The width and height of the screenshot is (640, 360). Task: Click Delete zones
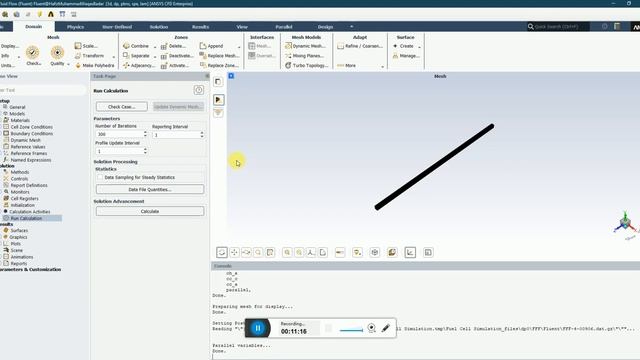pos(174,46)
